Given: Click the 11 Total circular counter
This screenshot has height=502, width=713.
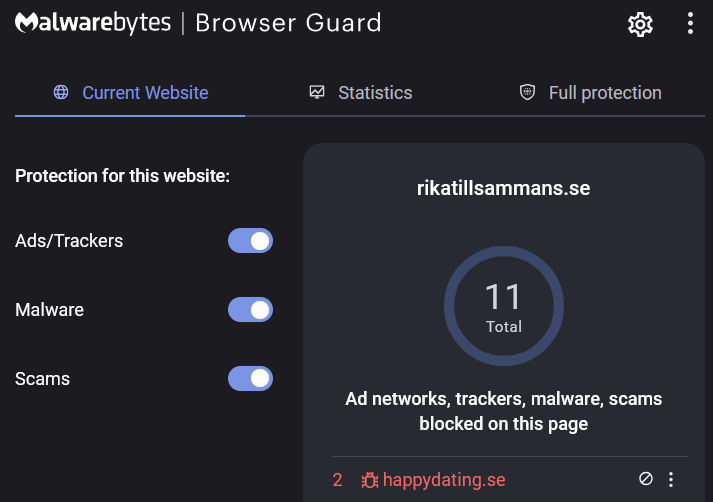Looking at the screenshot, I should (x=504, y=304).
